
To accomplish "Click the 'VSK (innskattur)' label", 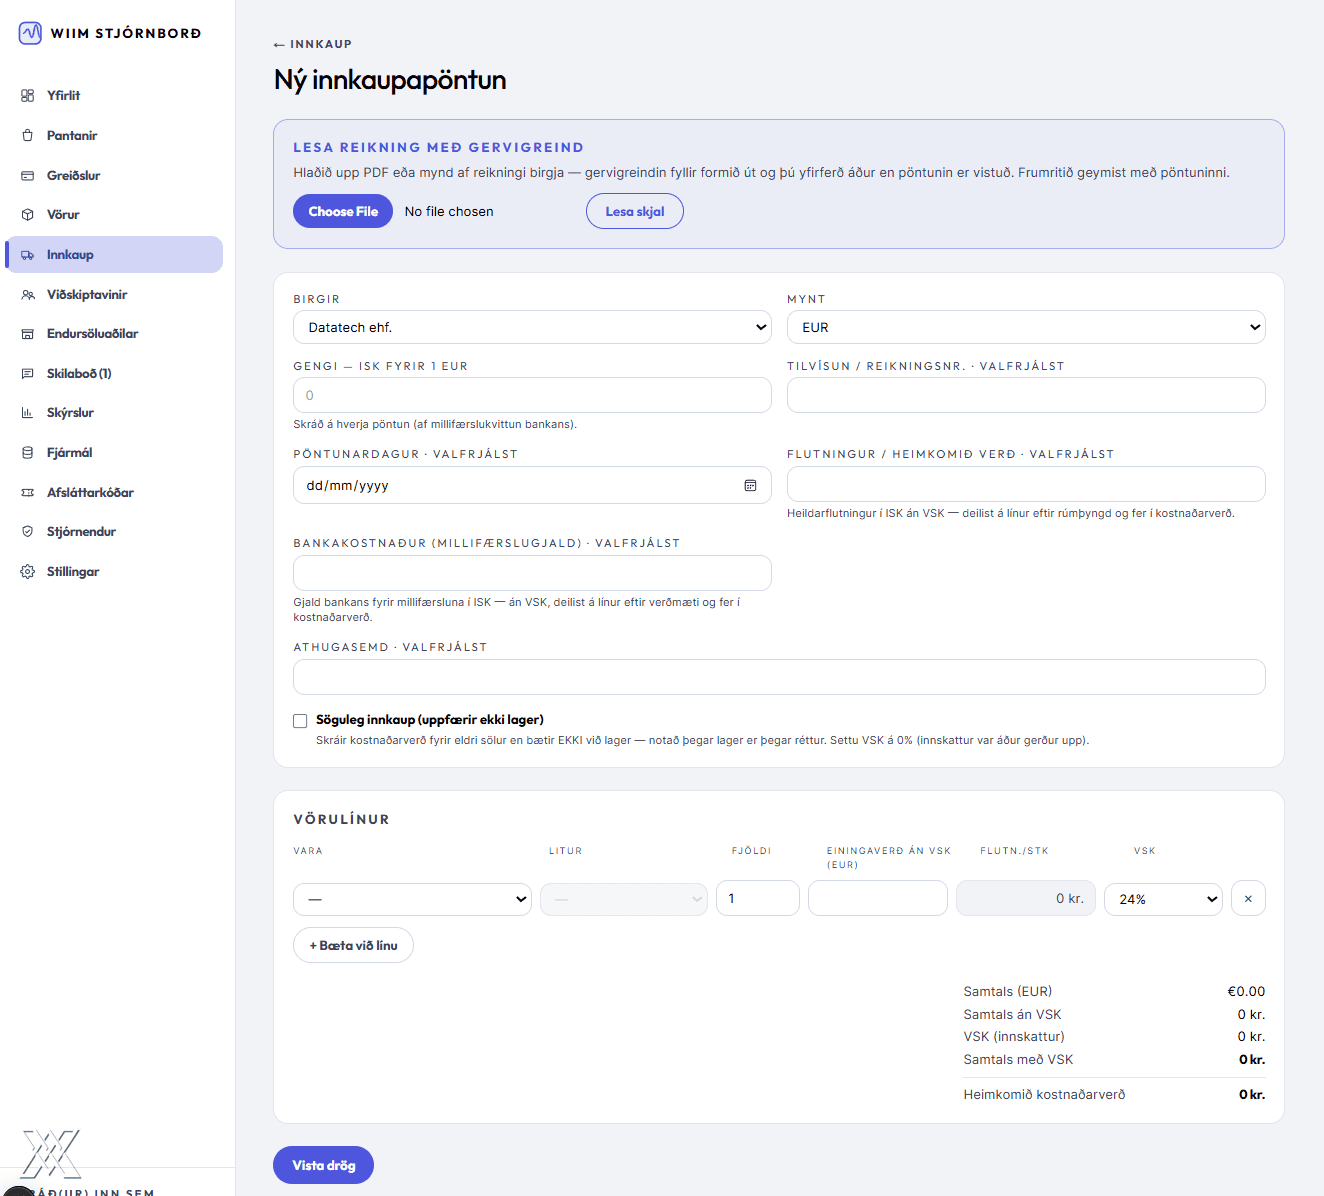I will (1014, 1037).
